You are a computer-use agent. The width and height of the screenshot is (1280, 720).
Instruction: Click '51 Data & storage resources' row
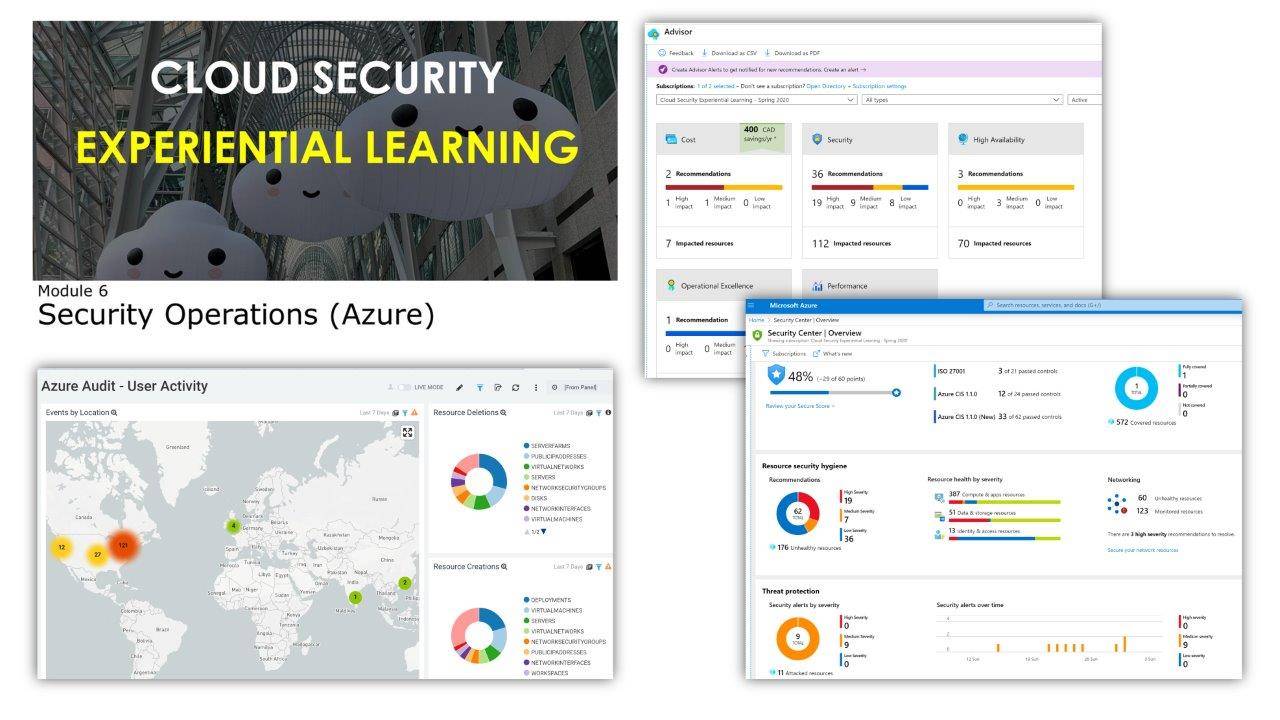[x=997, y=515]
